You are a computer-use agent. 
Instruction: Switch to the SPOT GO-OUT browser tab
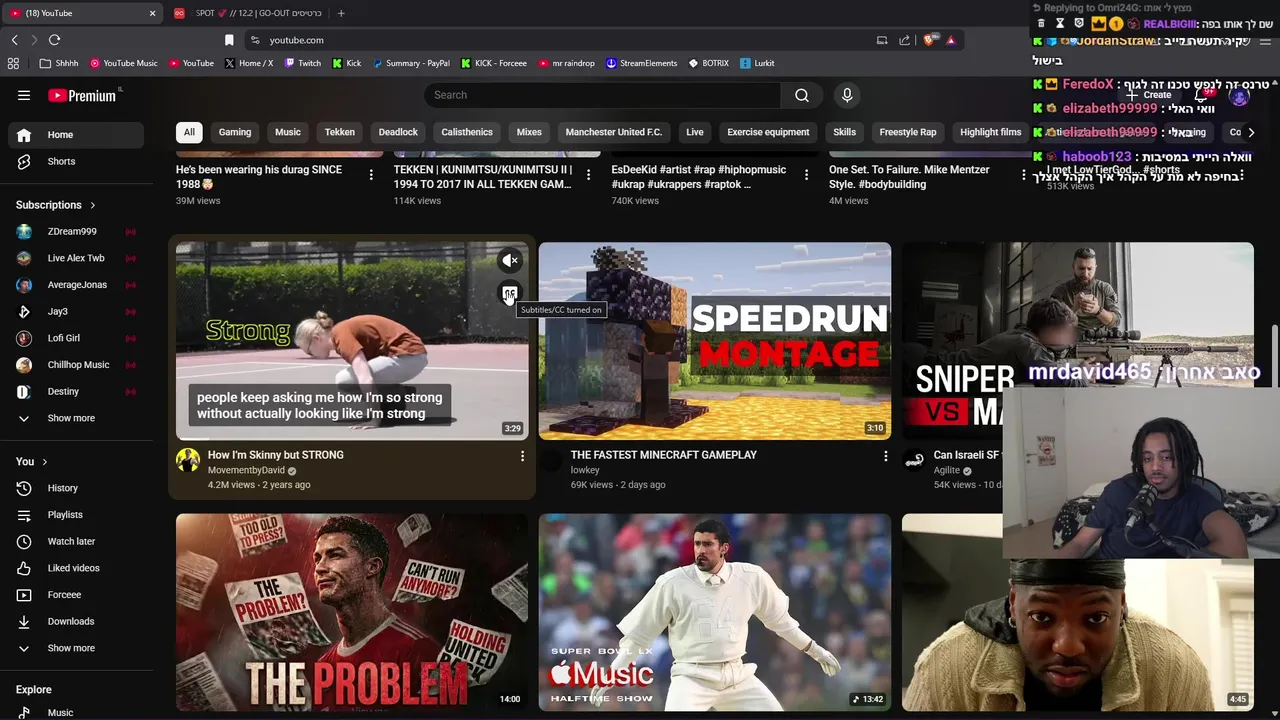[250, 13]
